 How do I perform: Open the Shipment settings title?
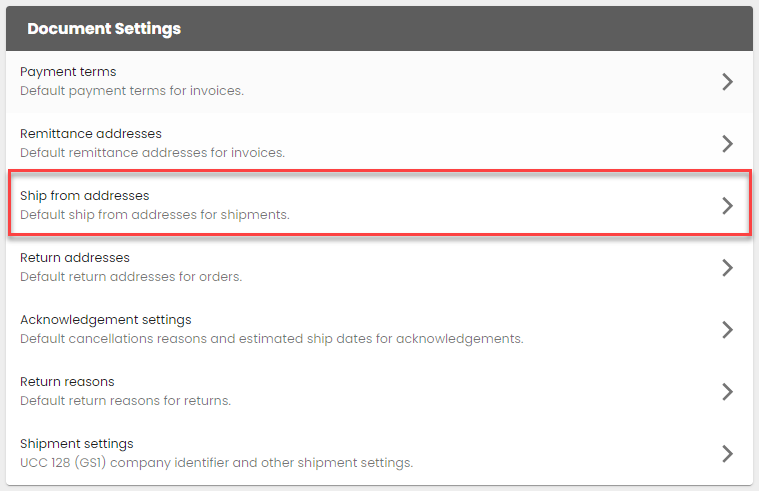click(x=77, y=444)
